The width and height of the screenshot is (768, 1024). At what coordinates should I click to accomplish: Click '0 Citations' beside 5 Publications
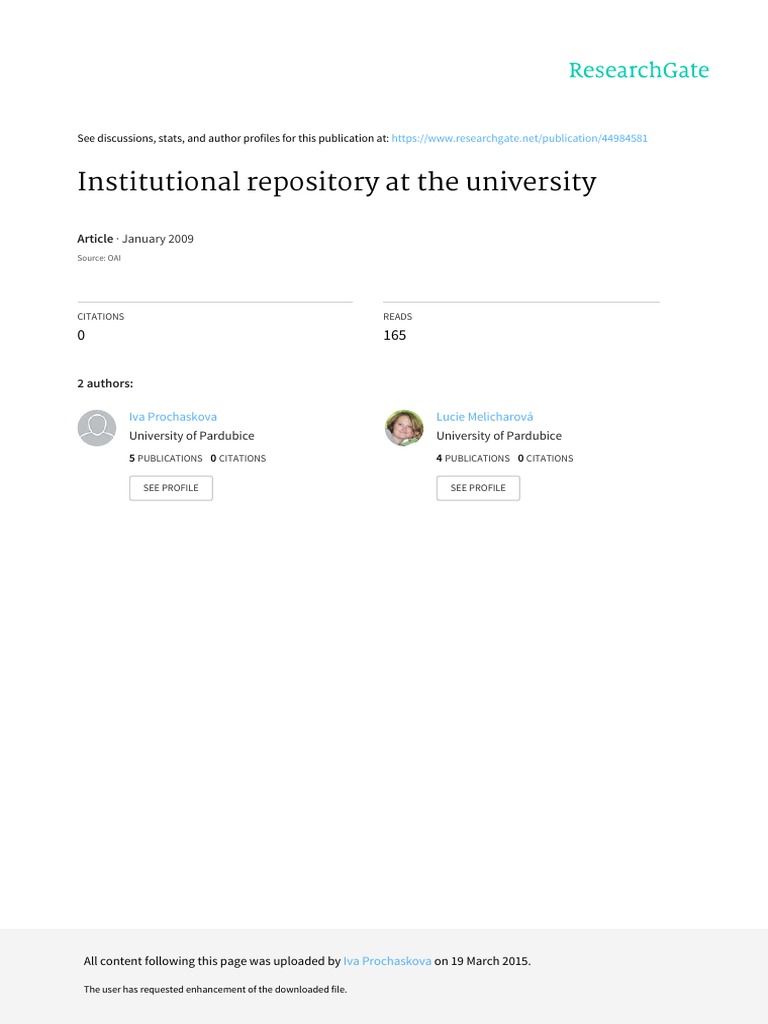(x=238, y=458)
